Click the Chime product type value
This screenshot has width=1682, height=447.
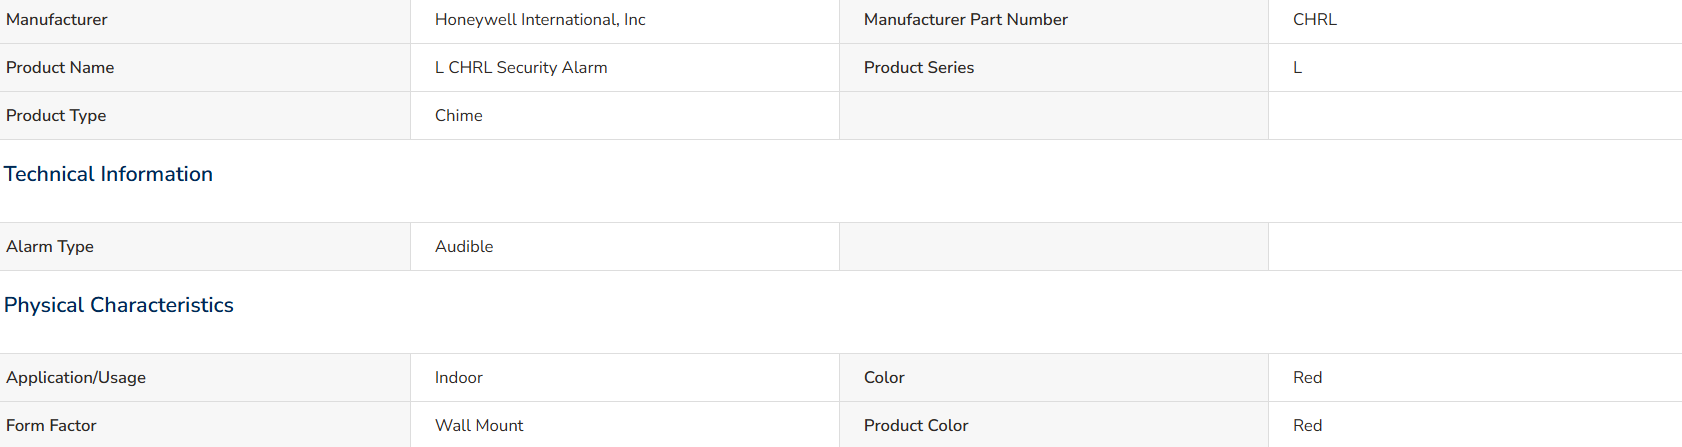tap(458, 116)
